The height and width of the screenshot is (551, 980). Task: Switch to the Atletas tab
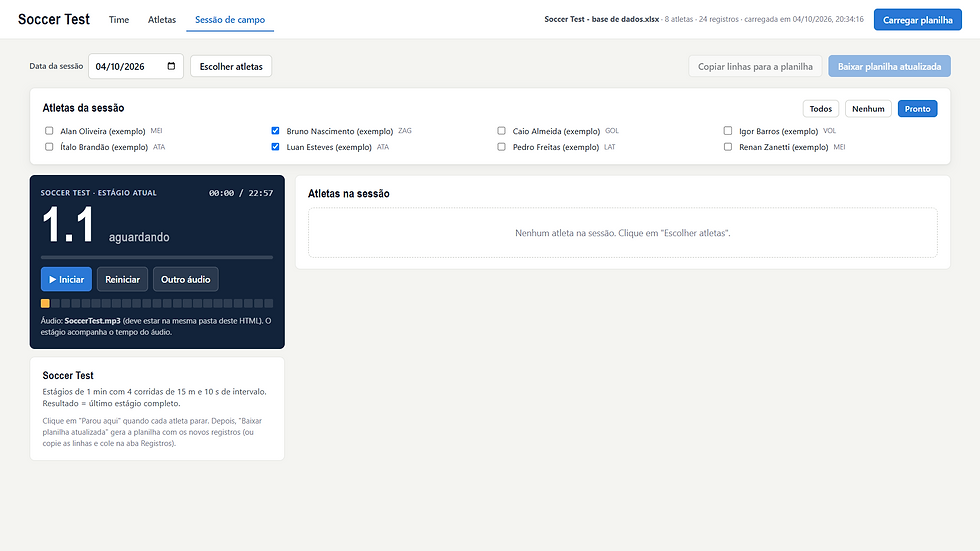click(x=162, y=19)
